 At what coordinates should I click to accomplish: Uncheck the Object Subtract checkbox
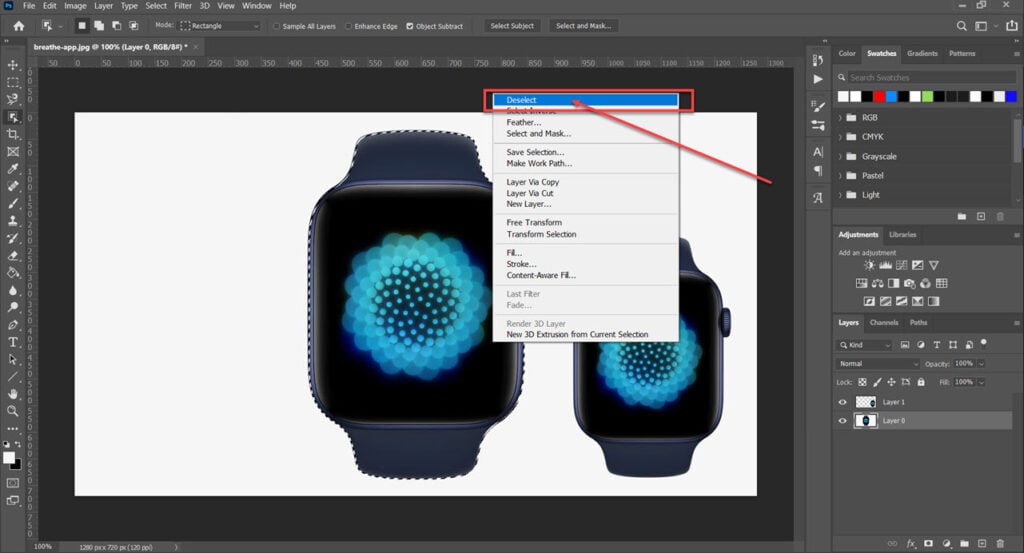(x=410, y=26)
